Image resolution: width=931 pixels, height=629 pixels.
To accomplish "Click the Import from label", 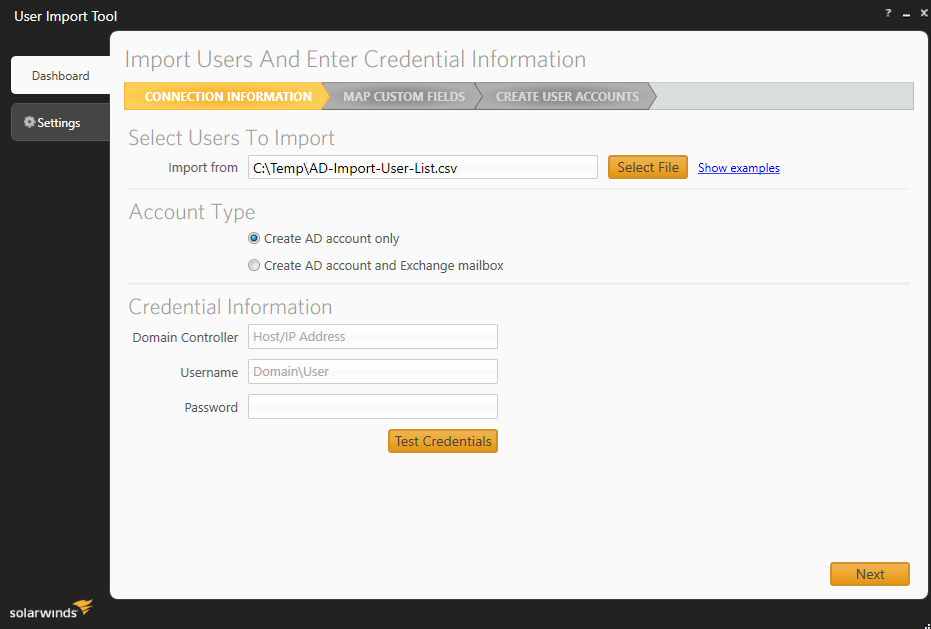I will [203, 167].
